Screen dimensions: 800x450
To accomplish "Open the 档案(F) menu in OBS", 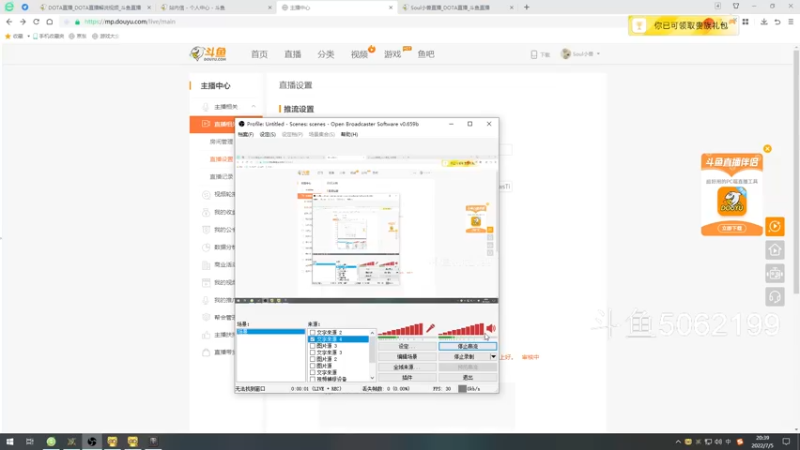I will click(245, 134).
